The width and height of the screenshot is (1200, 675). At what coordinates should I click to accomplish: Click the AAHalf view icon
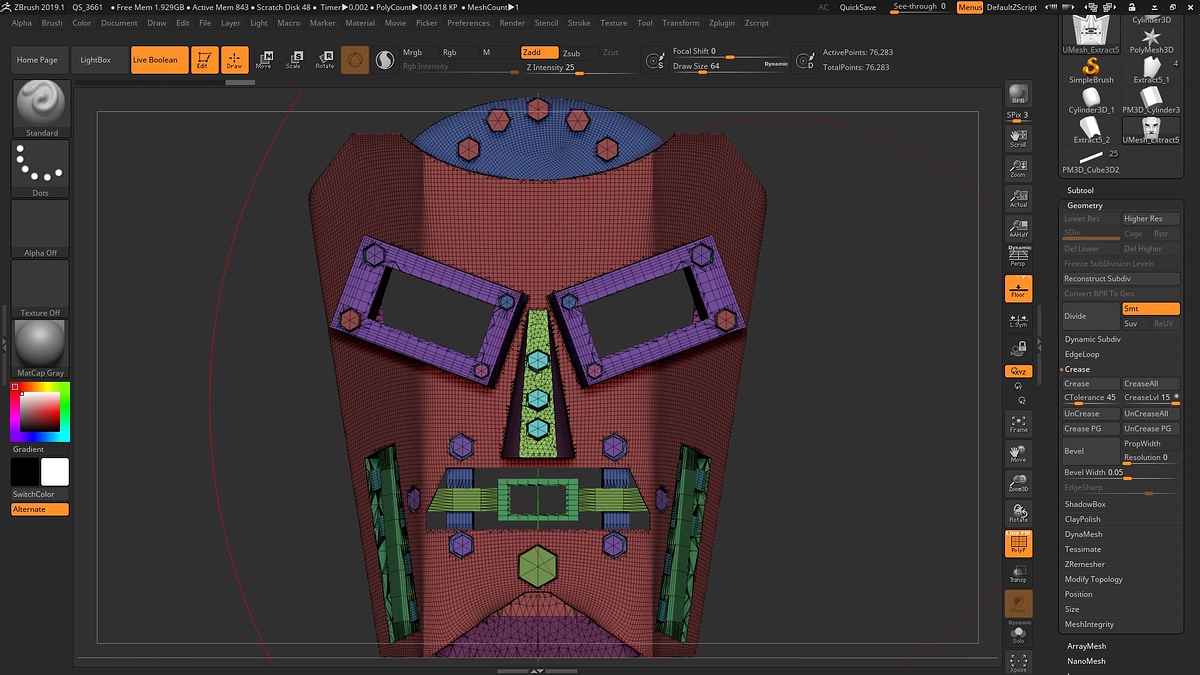[1018, 228]
